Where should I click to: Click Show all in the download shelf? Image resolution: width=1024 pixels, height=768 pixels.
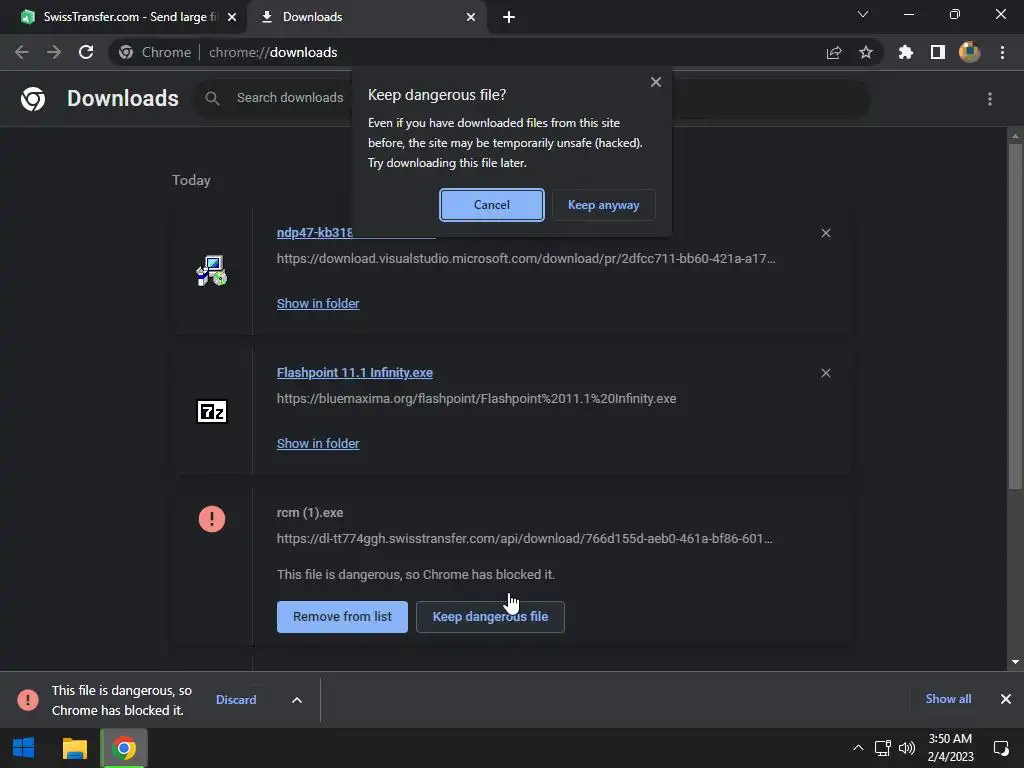[948, 699]
